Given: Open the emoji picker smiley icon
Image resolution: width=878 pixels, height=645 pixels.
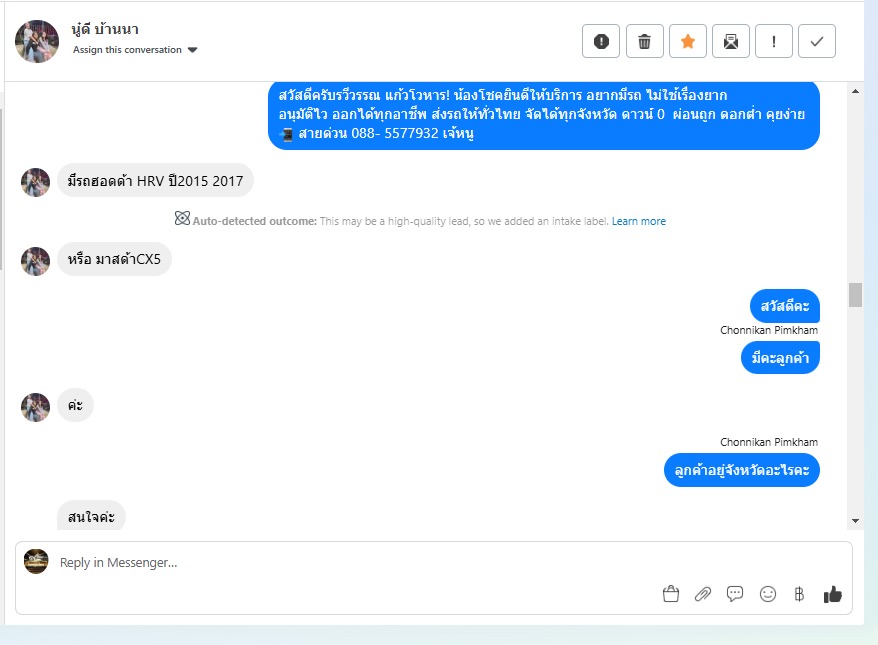Looking at the screenshot, I should tap(768, 594).
